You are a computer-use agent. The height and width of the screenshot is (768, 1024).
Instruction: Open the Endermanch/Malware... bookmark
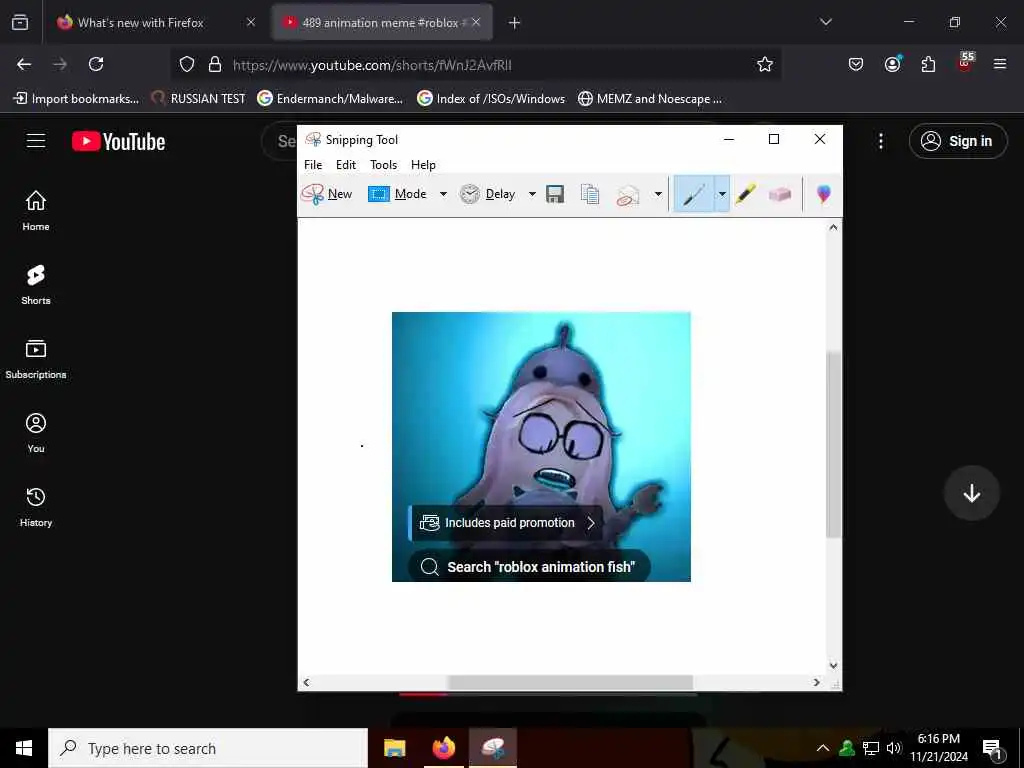330,99
